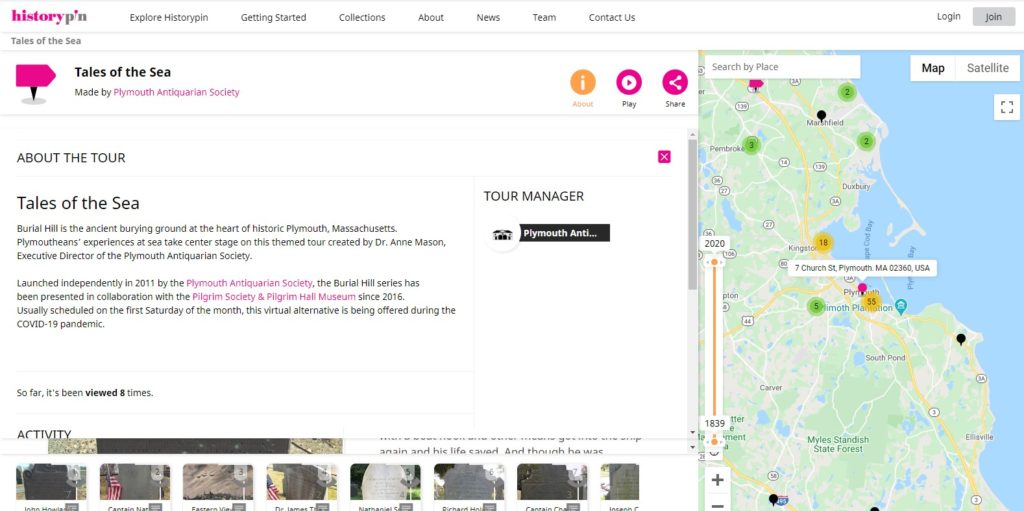
Task: Click the Join button
Action: click(x=993, y=17)
